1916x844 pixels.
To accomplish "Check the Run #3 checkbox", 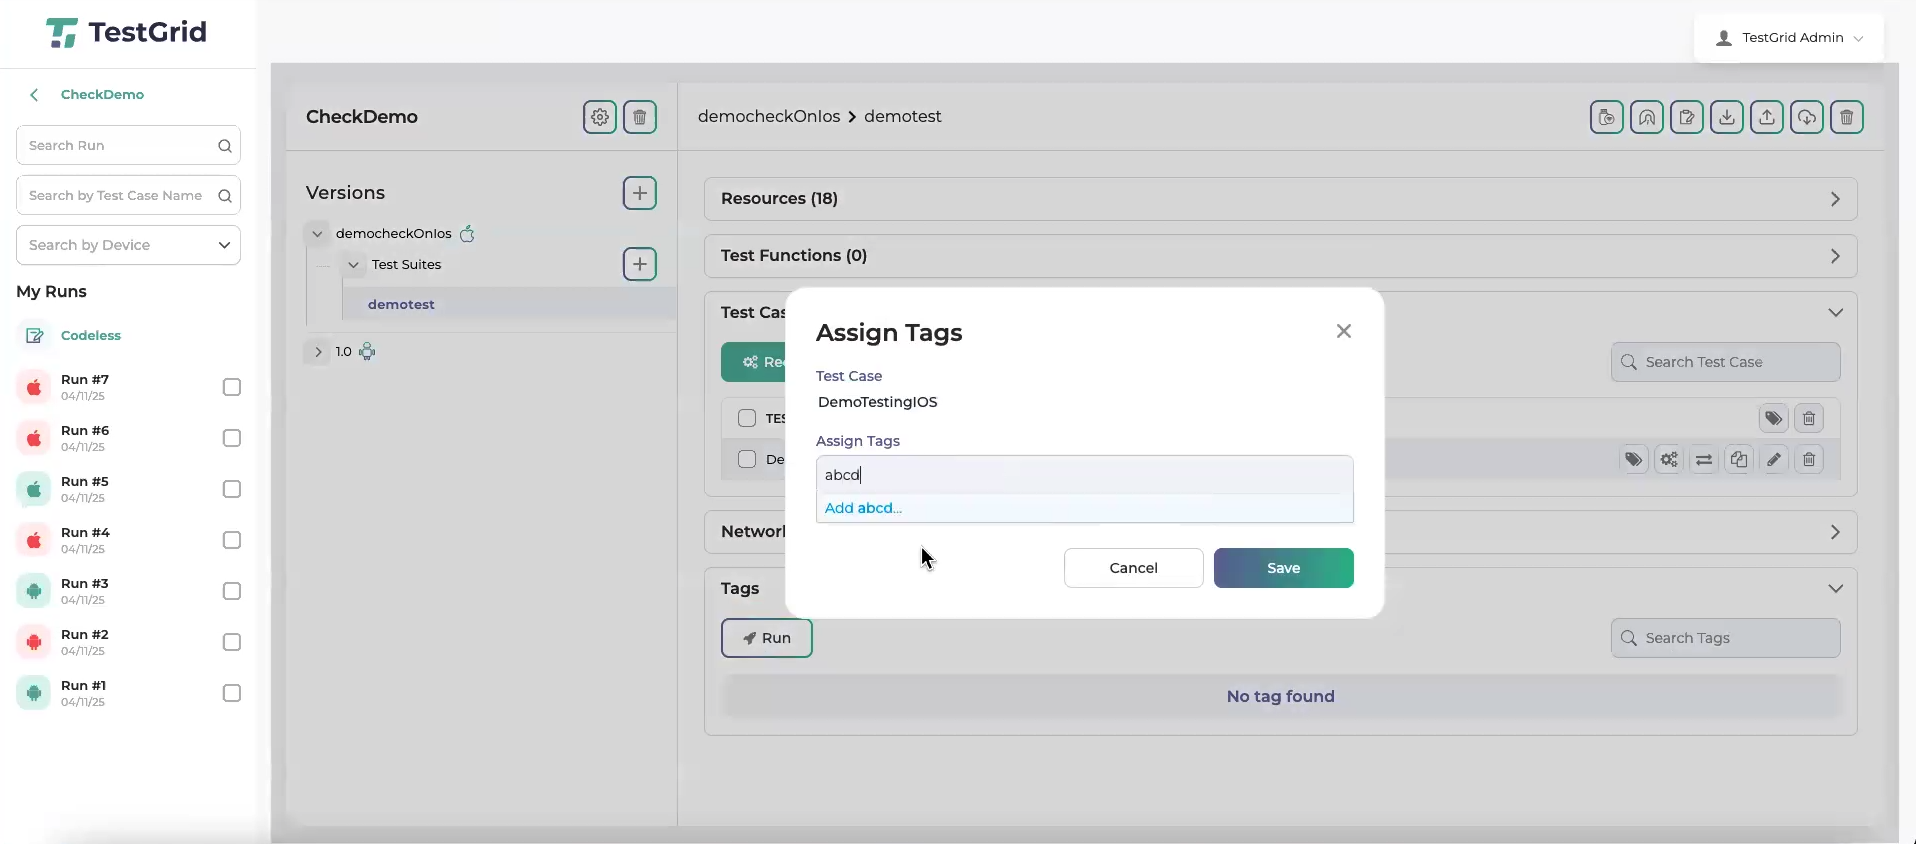I will point(232,591).
